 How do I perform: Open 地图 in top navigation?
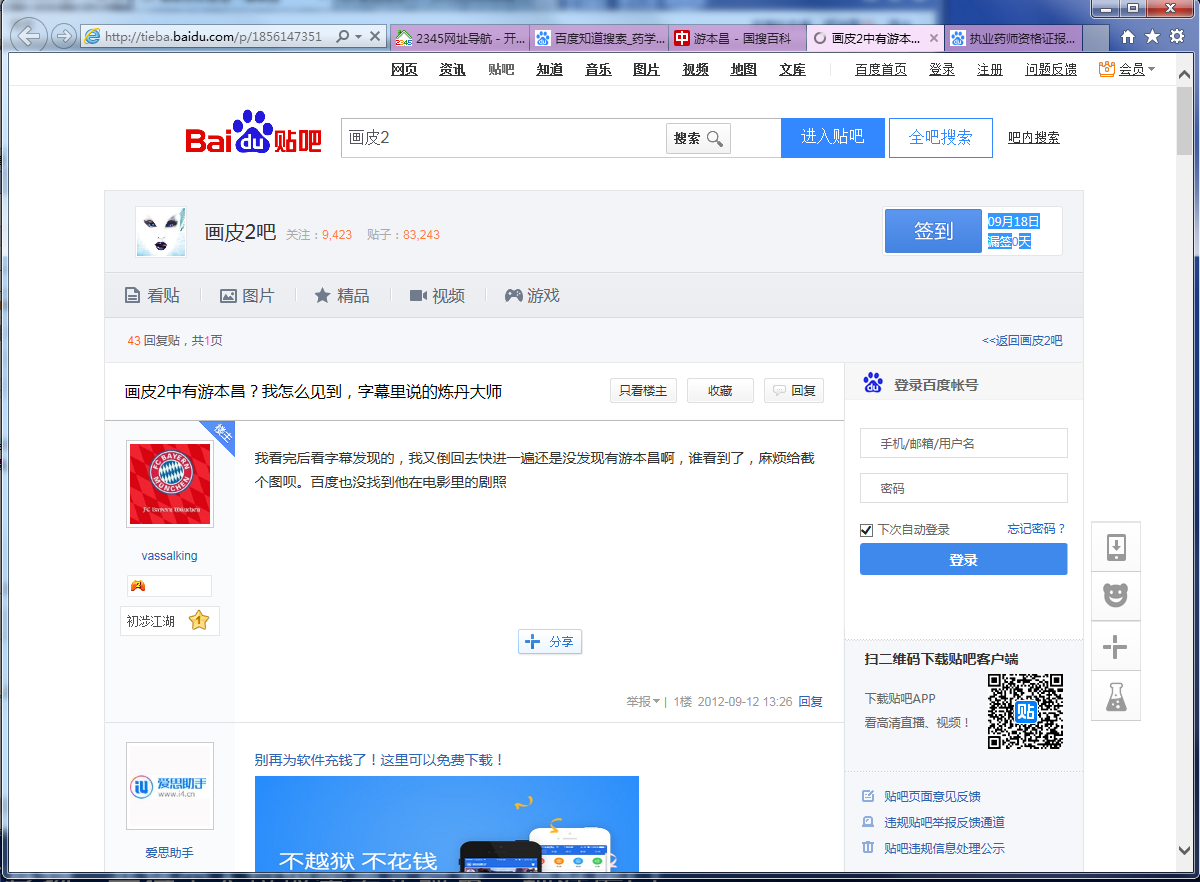point(743,69)
